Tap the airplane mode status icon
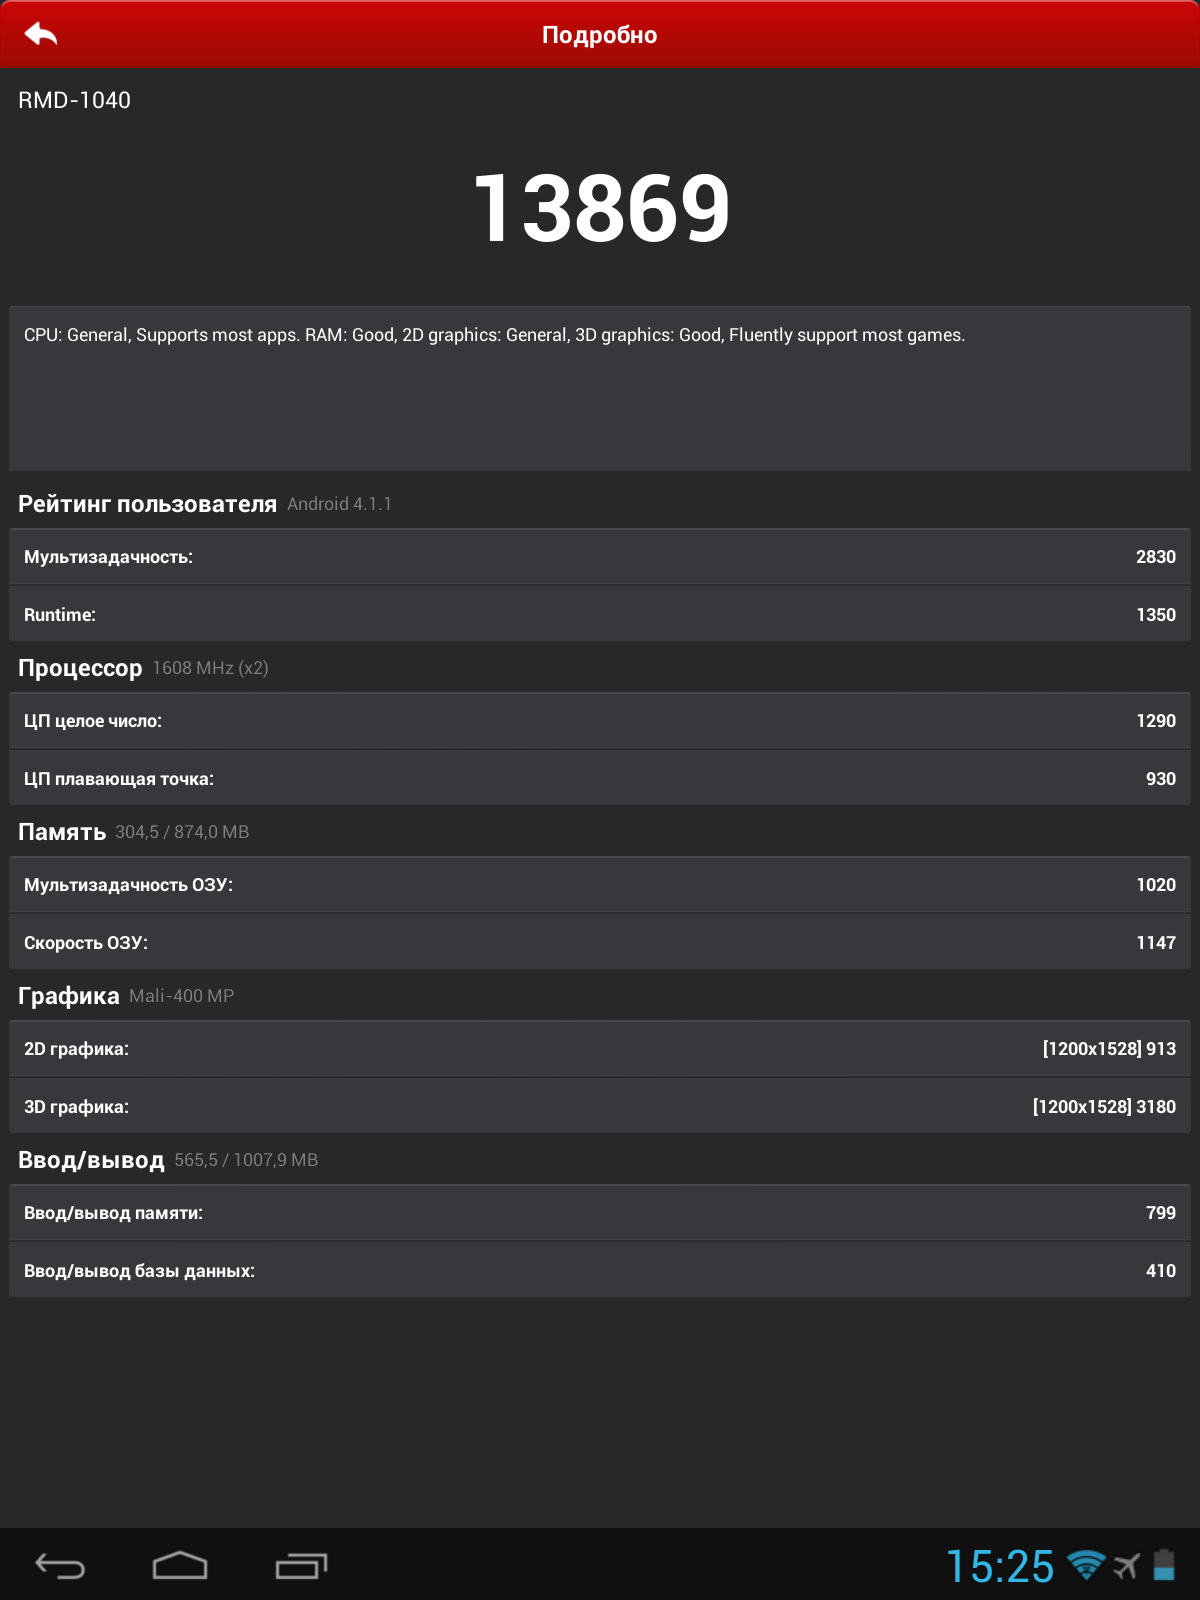 [x=1127, y=1566]
